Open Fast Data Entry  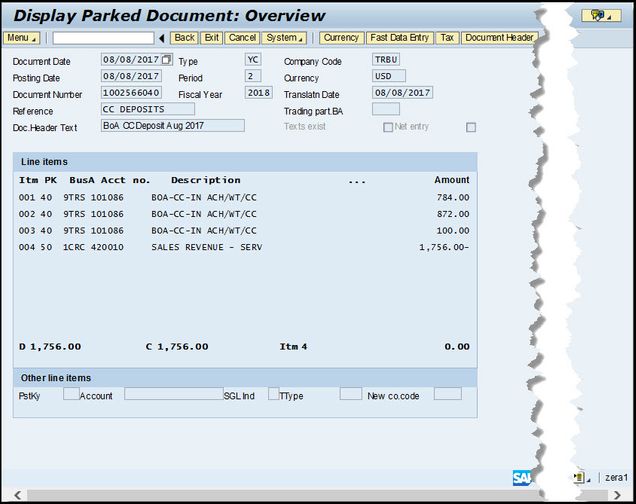[x=400, y=38]
